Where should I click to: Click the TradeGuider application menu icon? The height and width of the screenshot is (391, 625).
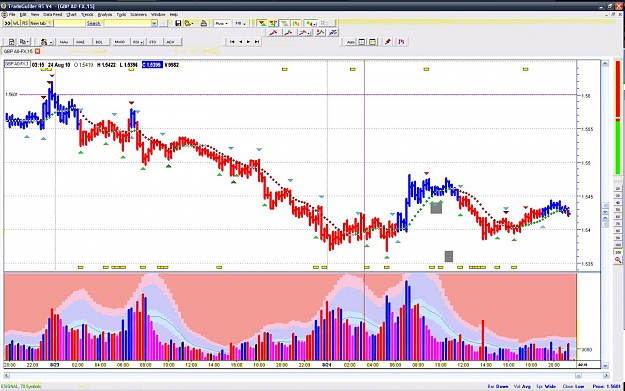pos(4,14)
